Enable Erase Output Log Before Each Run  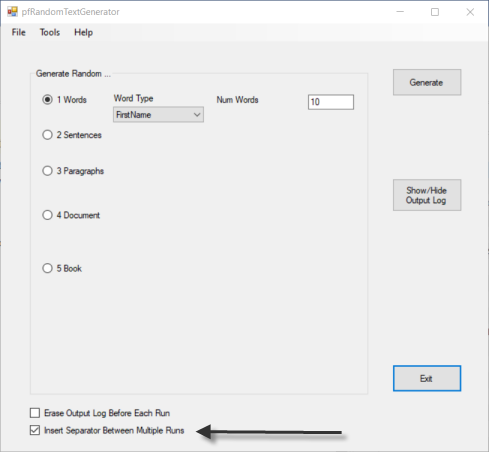coord(35,413)
